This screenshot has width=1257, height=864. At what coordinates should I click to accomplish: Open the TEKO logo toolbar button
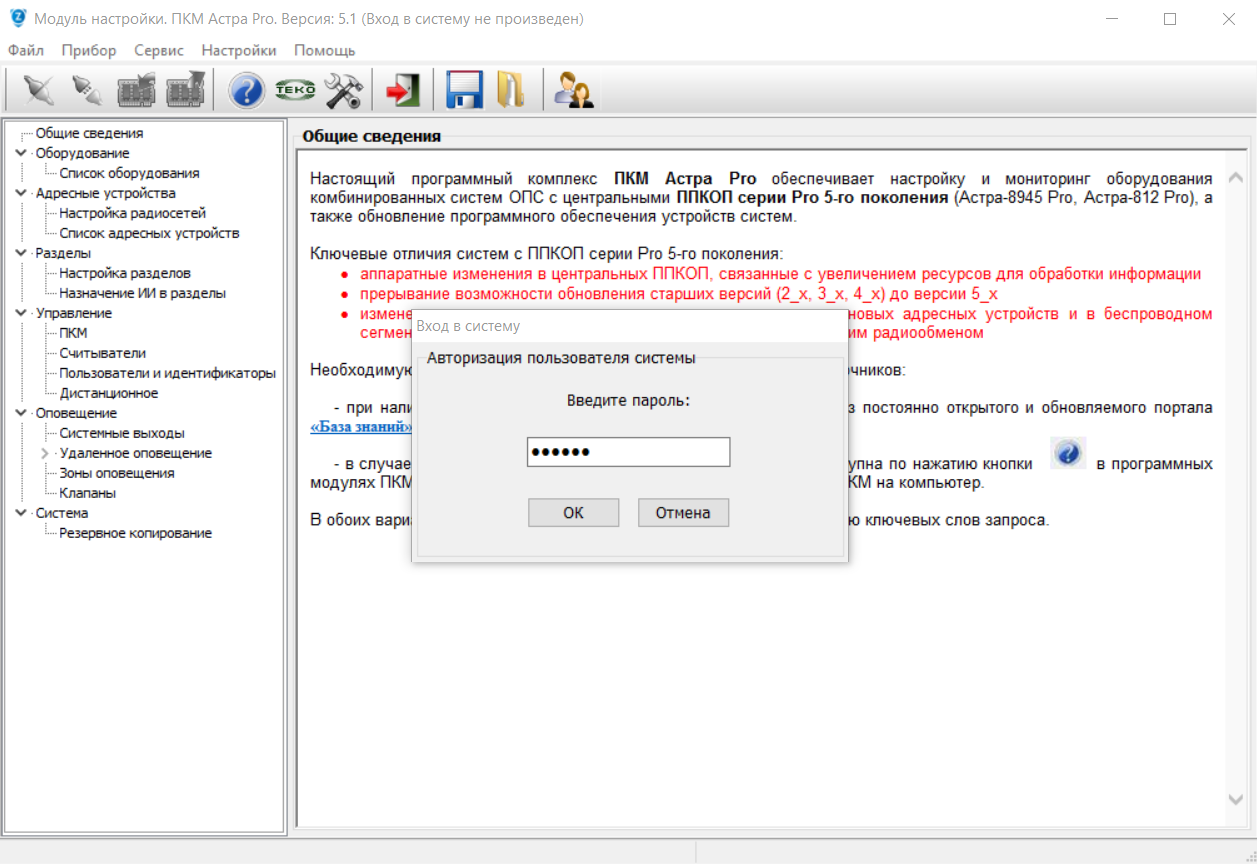pos(295,91)
